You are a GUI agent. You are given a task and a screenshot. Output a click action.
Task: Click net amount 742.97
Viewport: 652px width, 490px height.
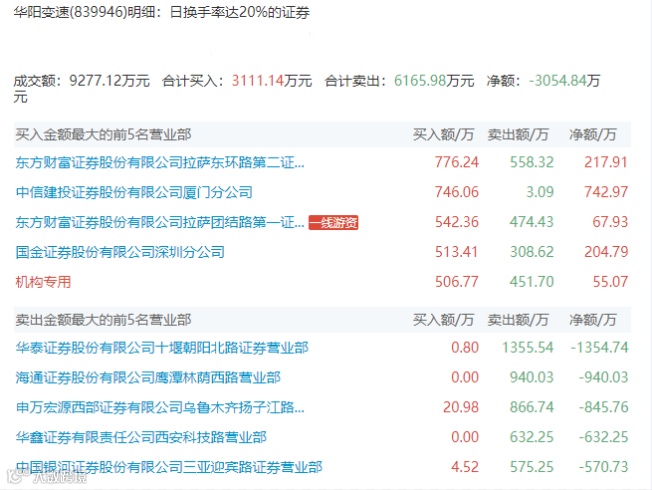click(x=606, y=192)
